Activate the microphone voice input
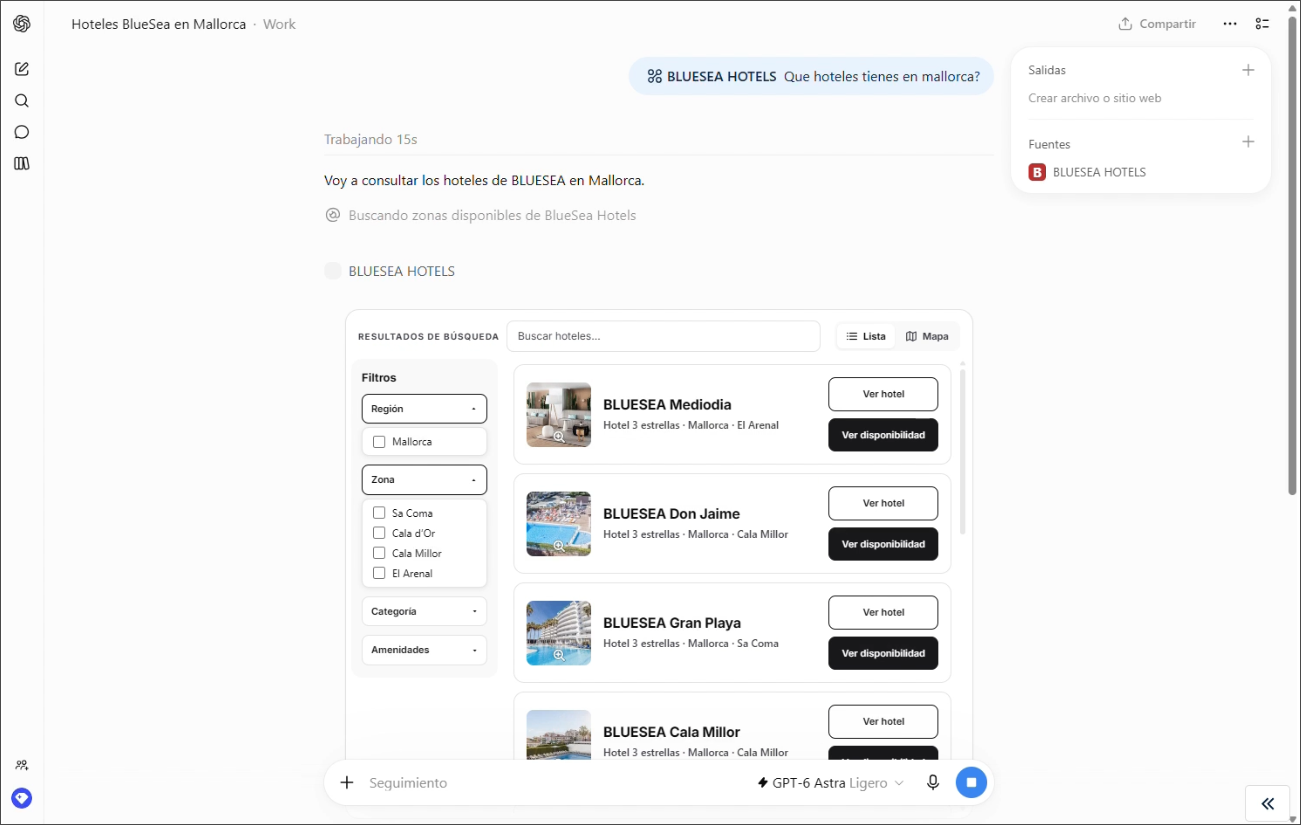1301x825 pixels. pos(933,783)
